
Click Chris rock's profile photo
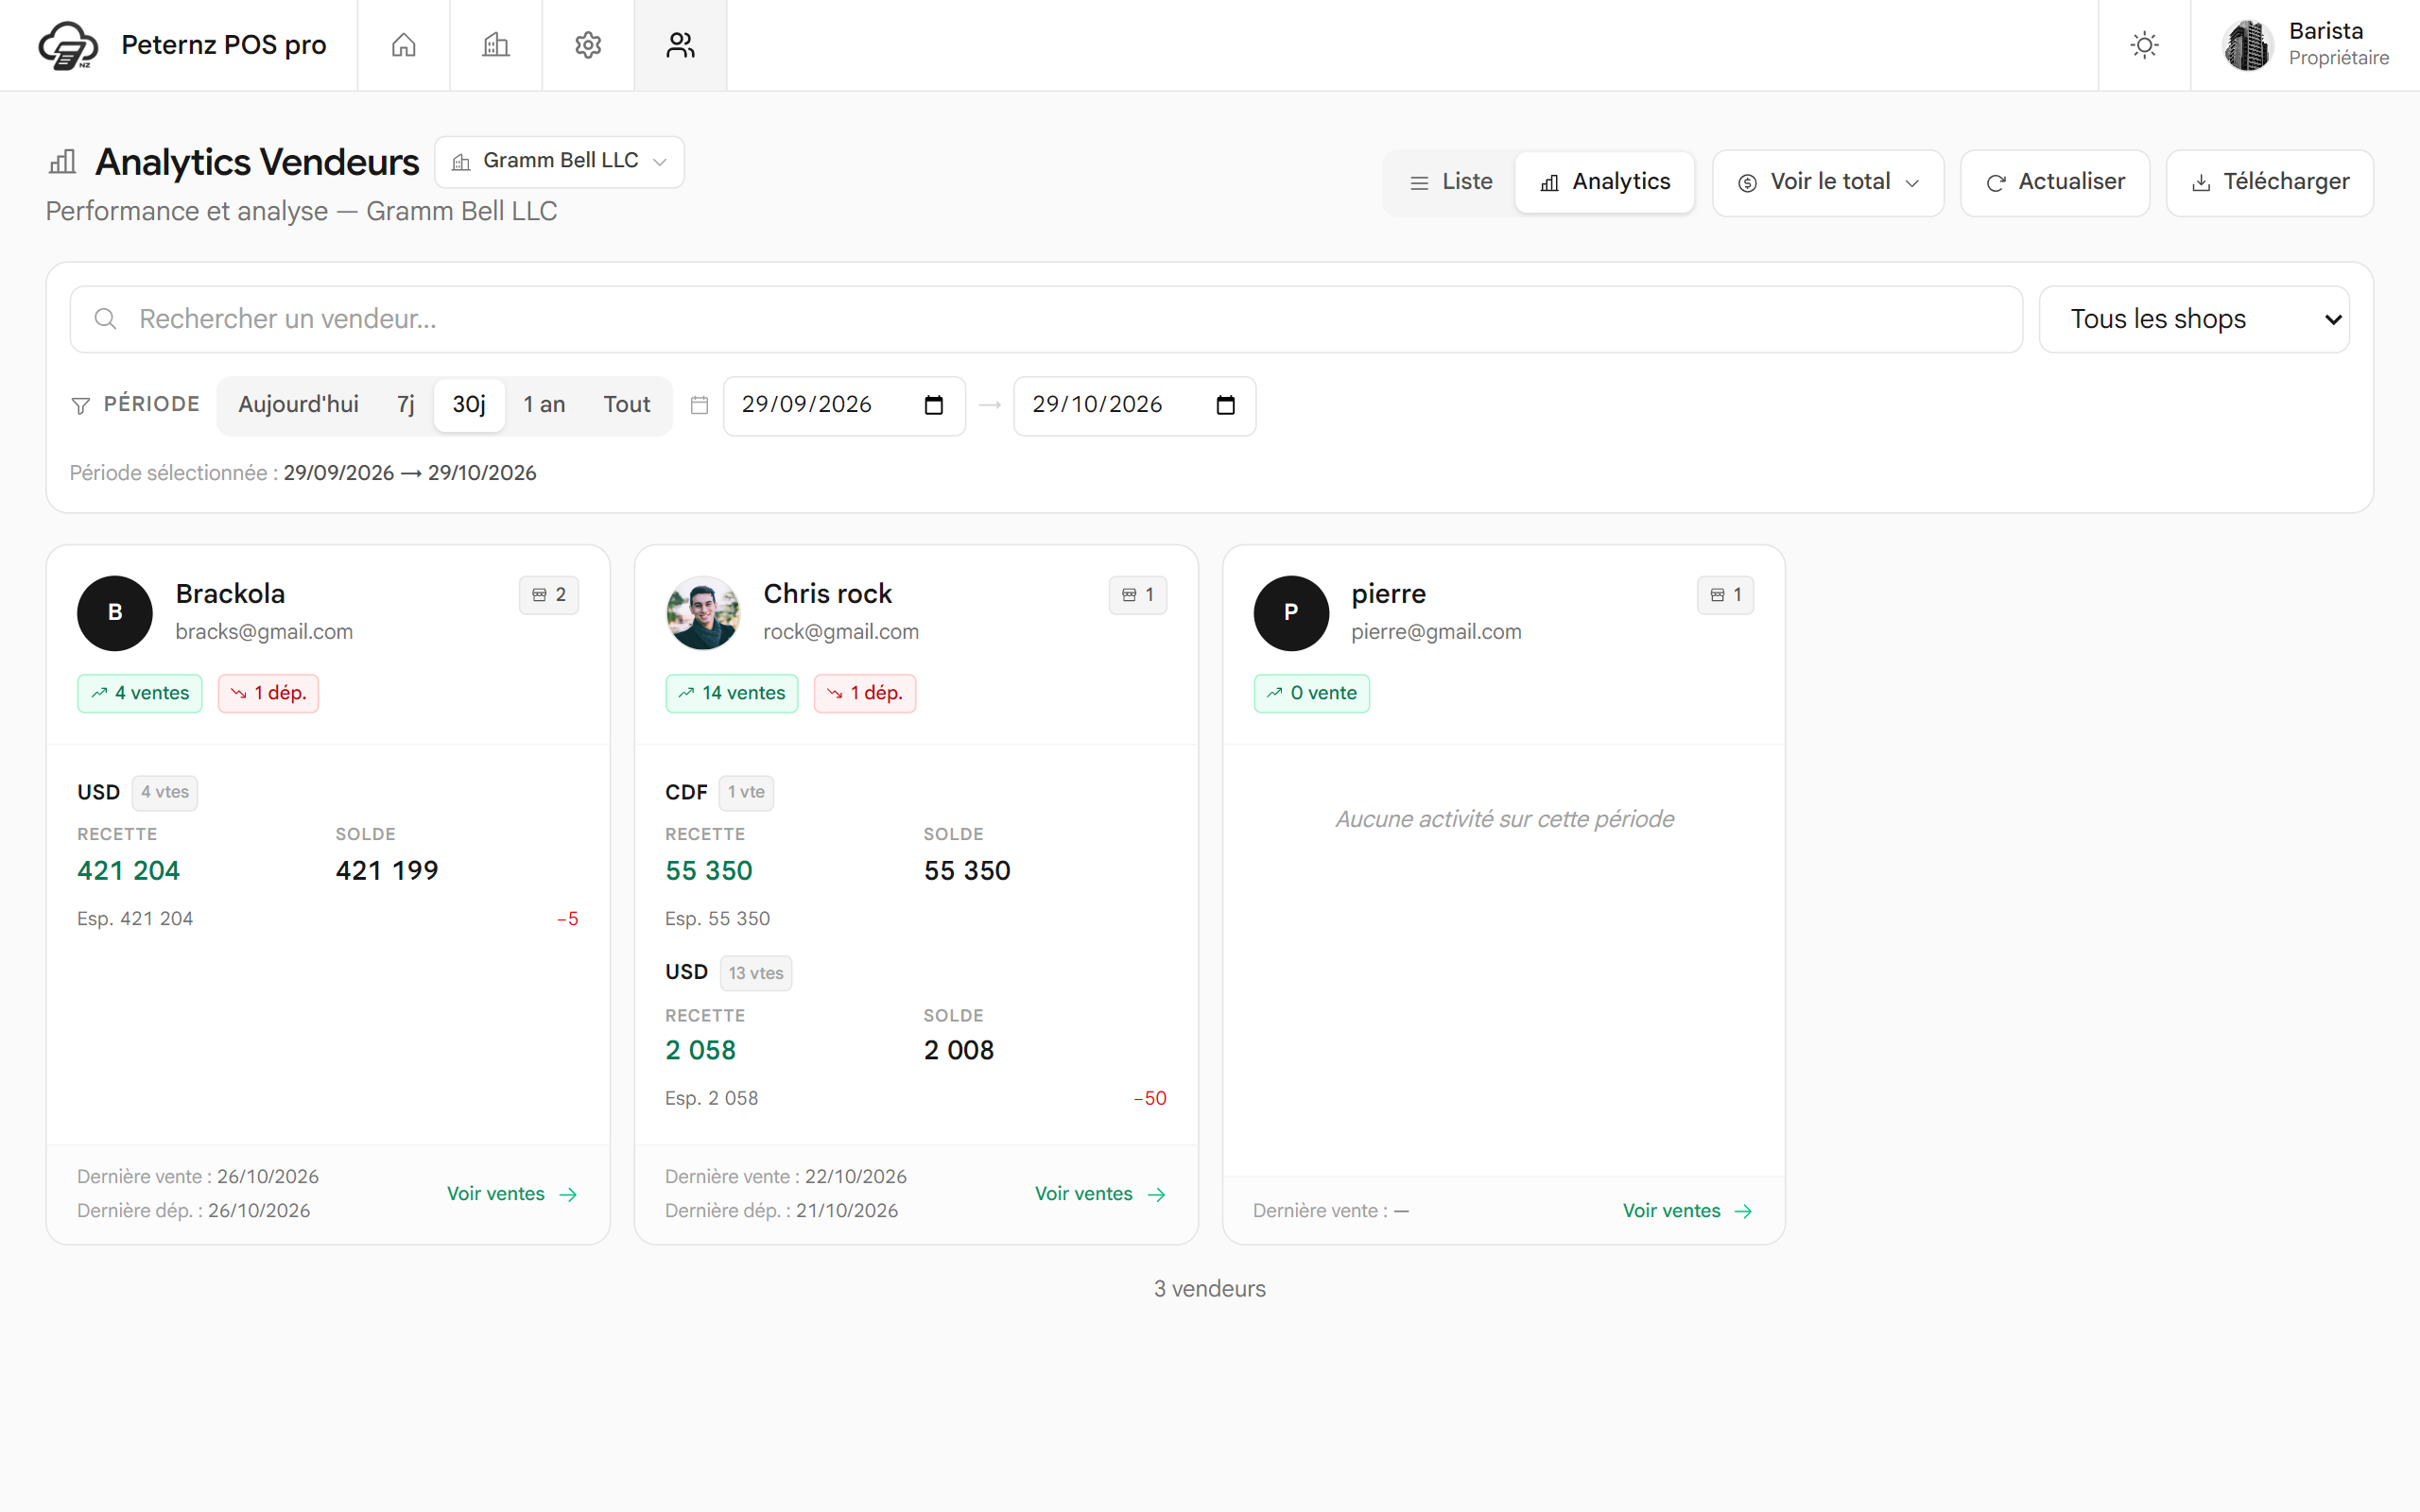pos(703,613)
